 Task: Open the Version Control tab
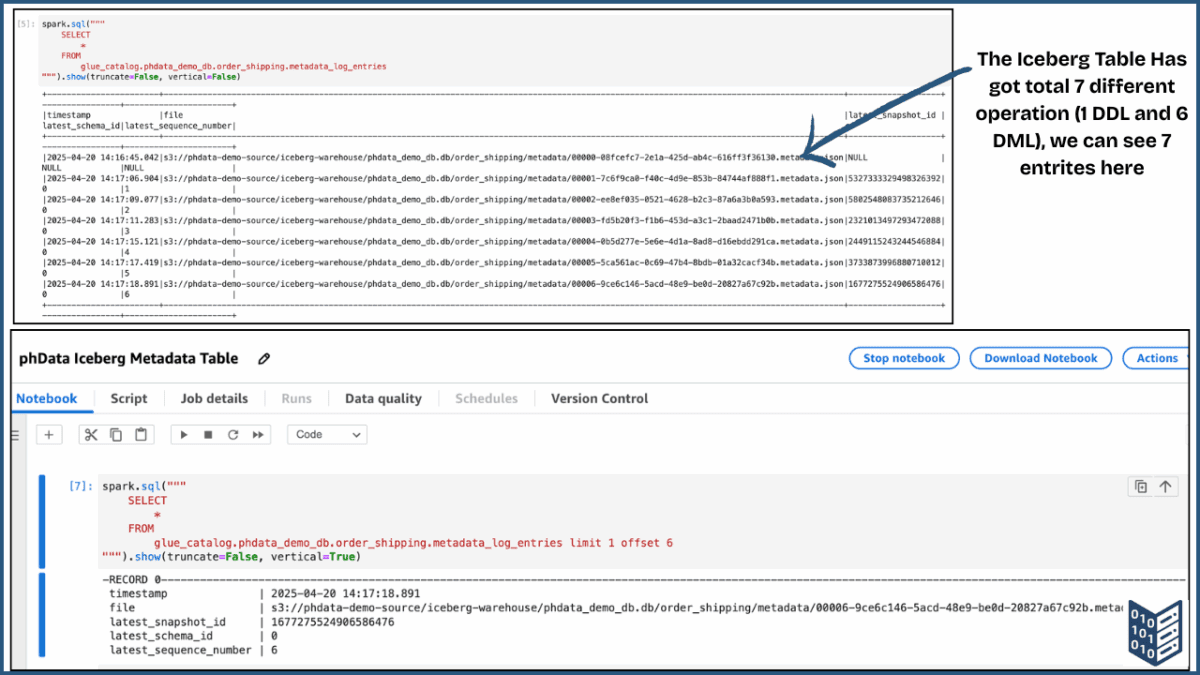point(598,398)
